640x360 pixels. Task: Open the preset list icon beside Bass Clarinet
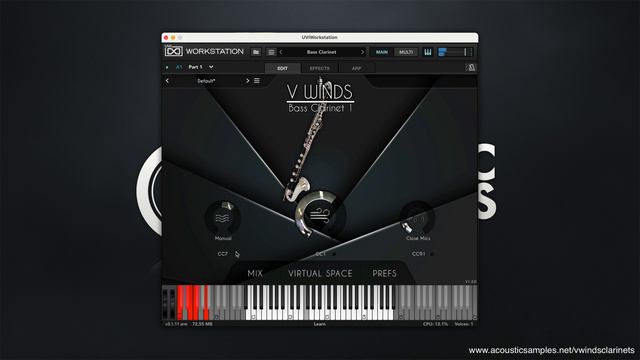pos(271,52)
